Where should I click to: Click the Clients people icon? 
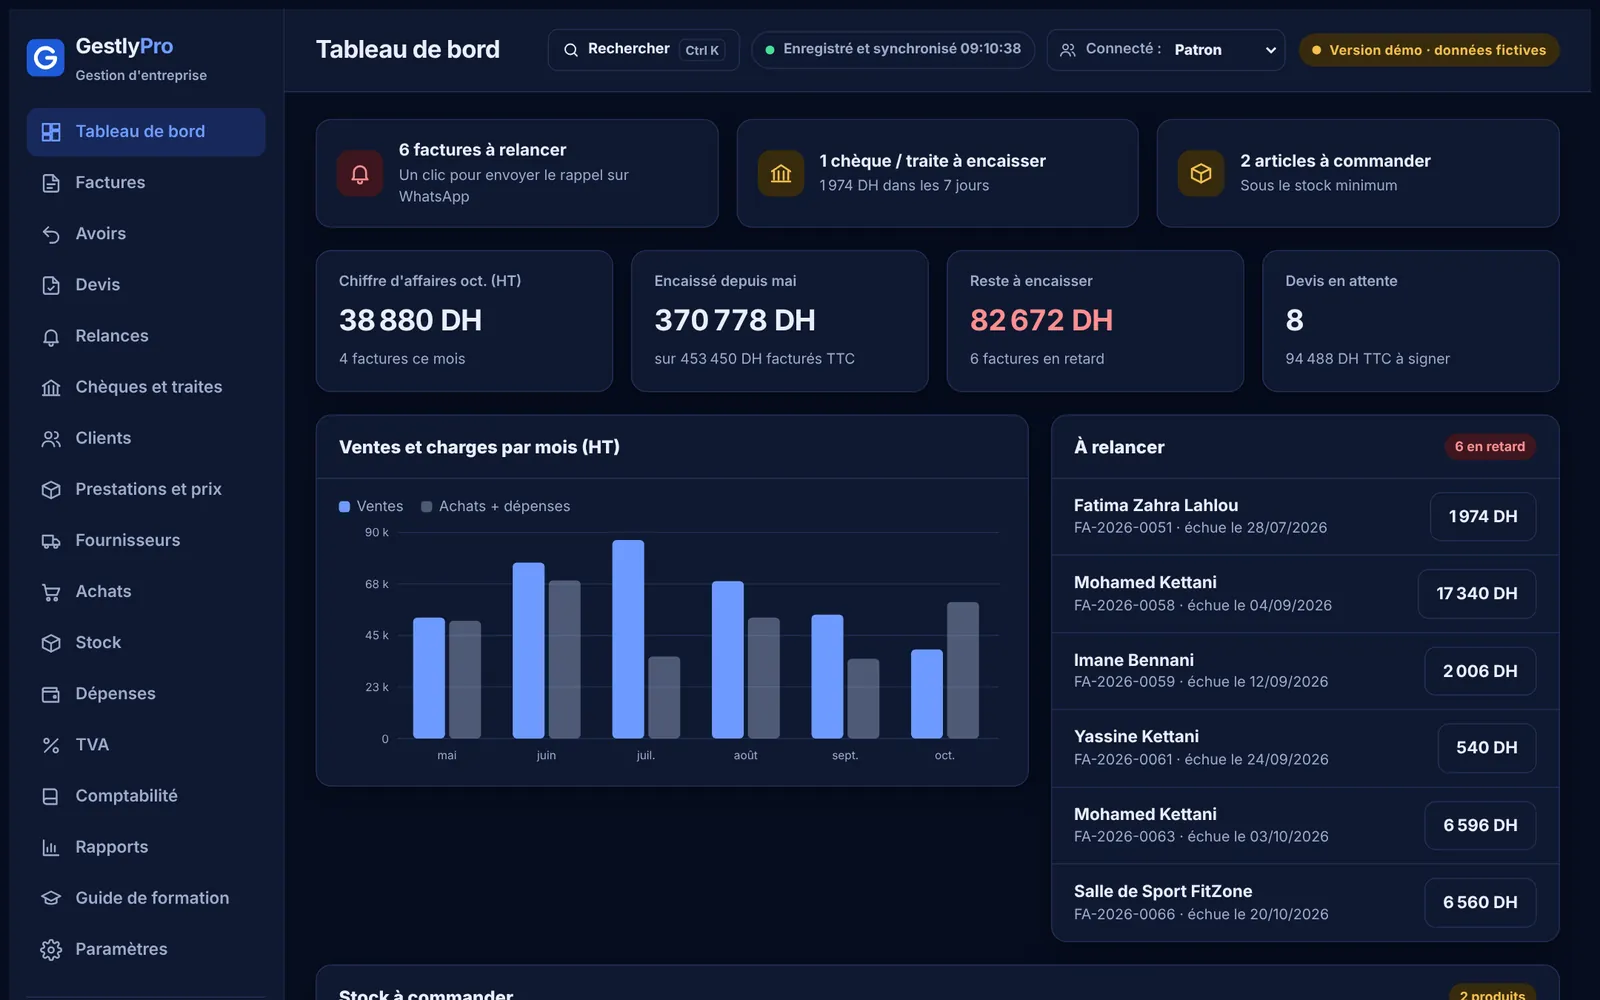point(51,439)
